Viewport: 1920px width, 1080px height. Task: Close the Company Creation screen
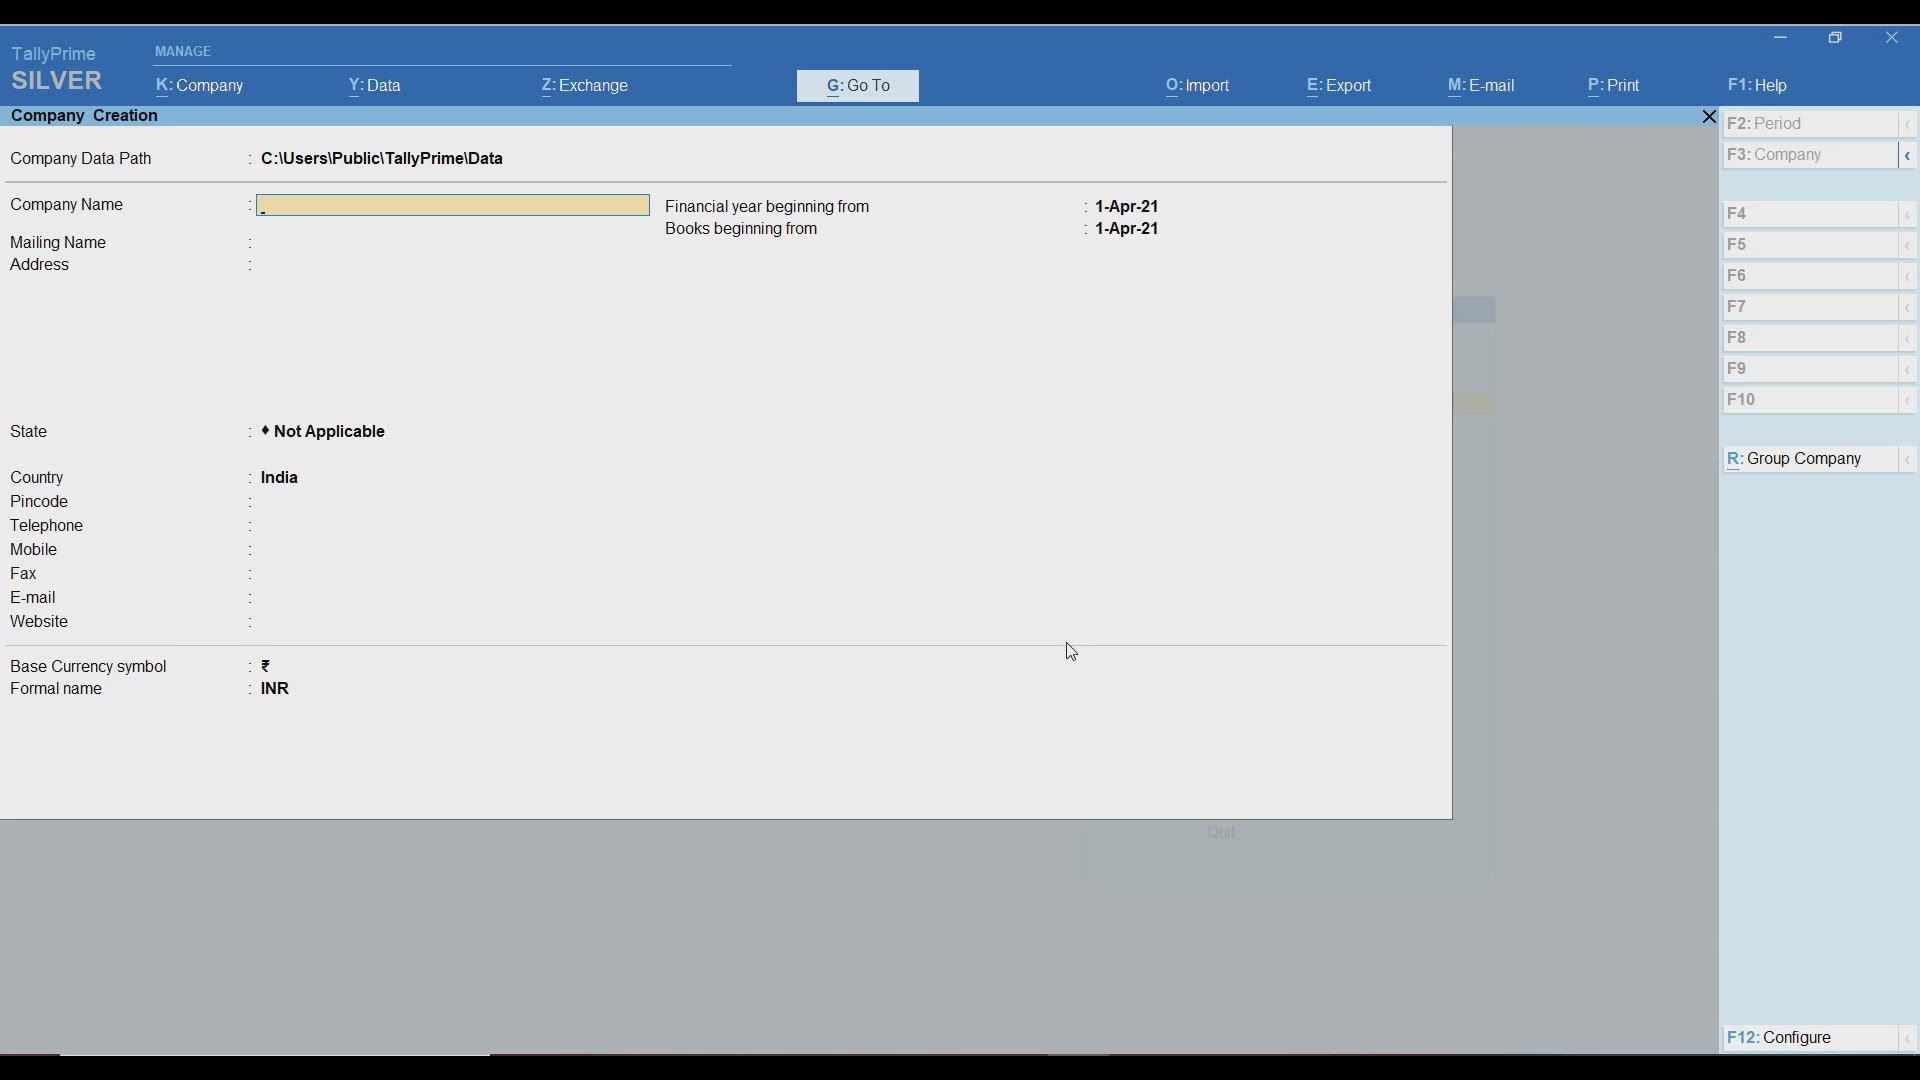pyautogui.click(x=1709, y=116)
